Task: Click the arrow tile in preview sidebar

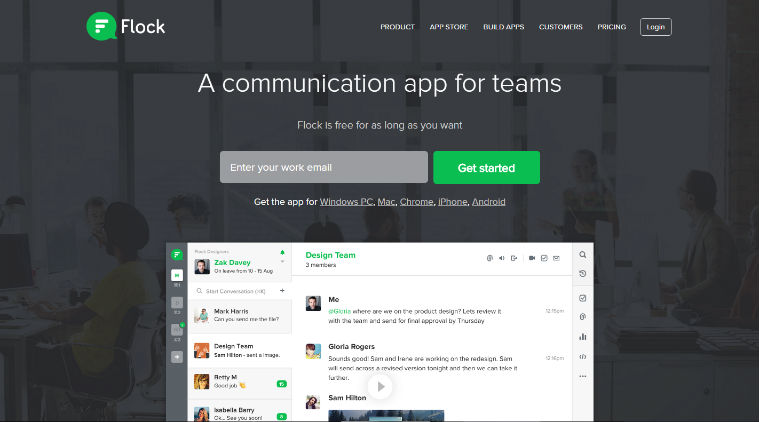Action: (177, 357)
